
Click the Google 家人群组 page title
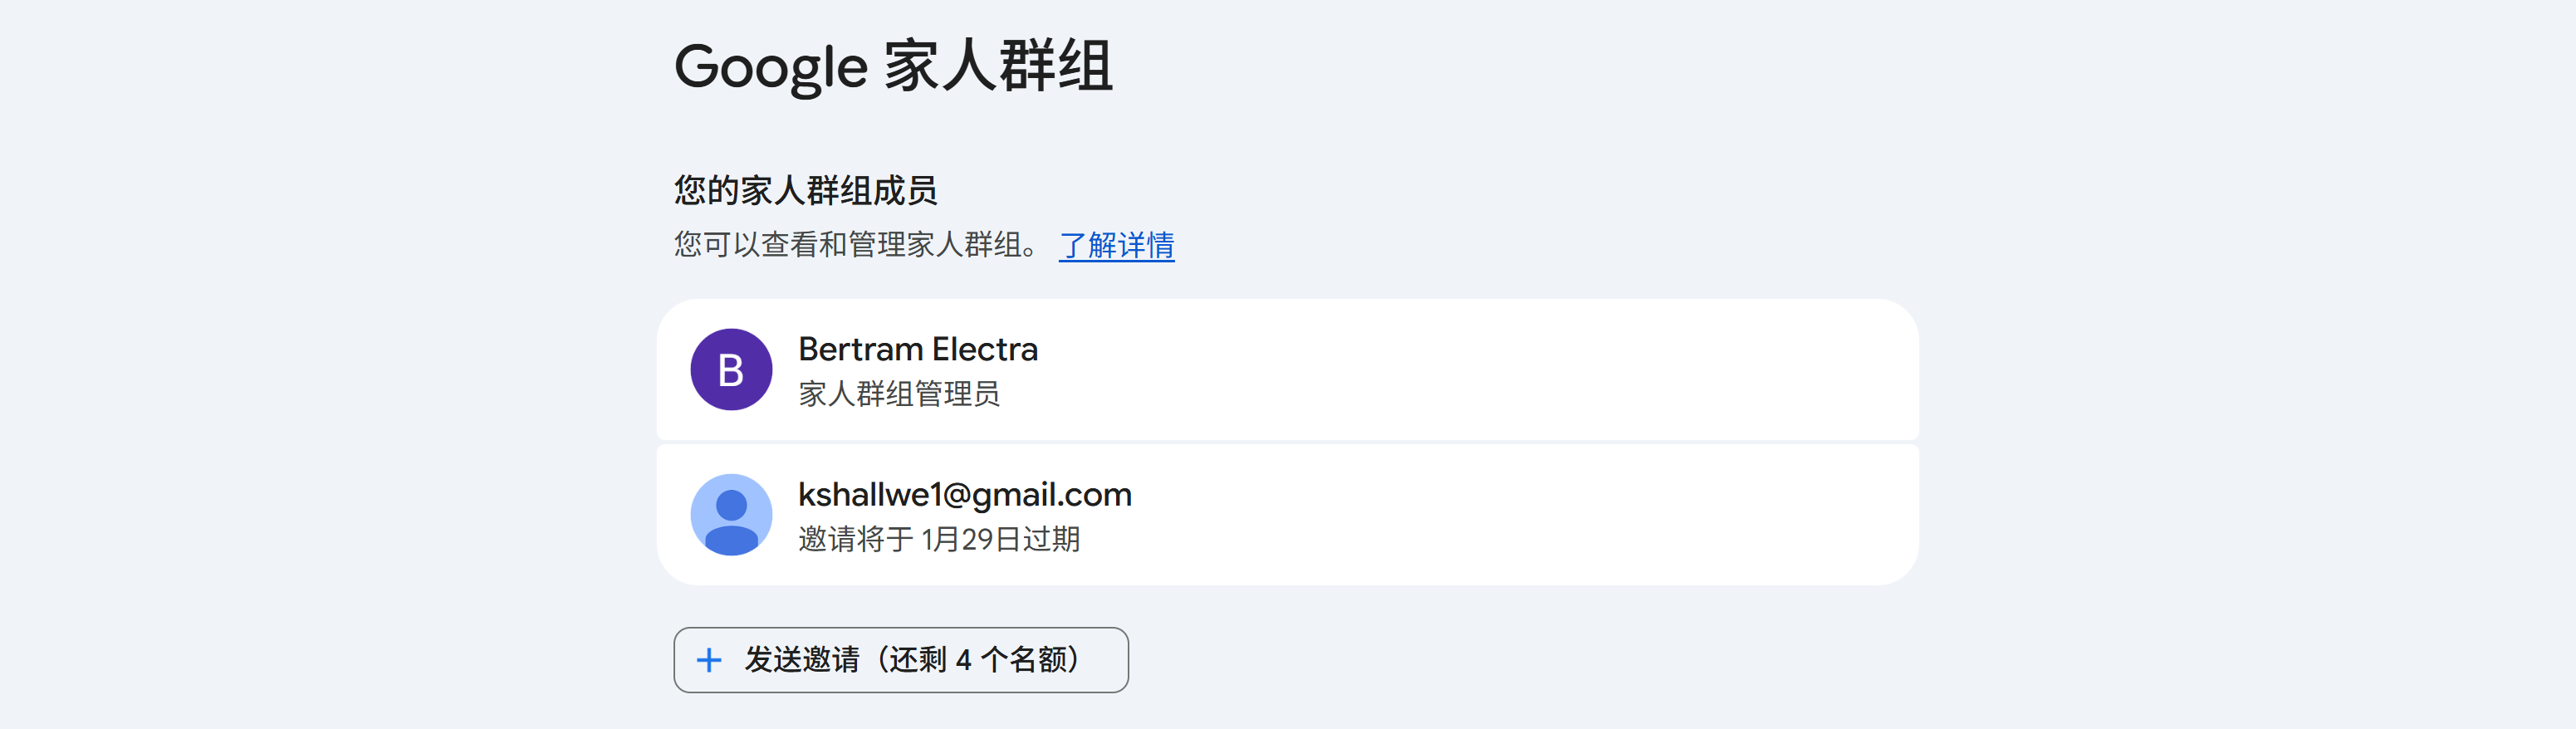pos(893,66)
